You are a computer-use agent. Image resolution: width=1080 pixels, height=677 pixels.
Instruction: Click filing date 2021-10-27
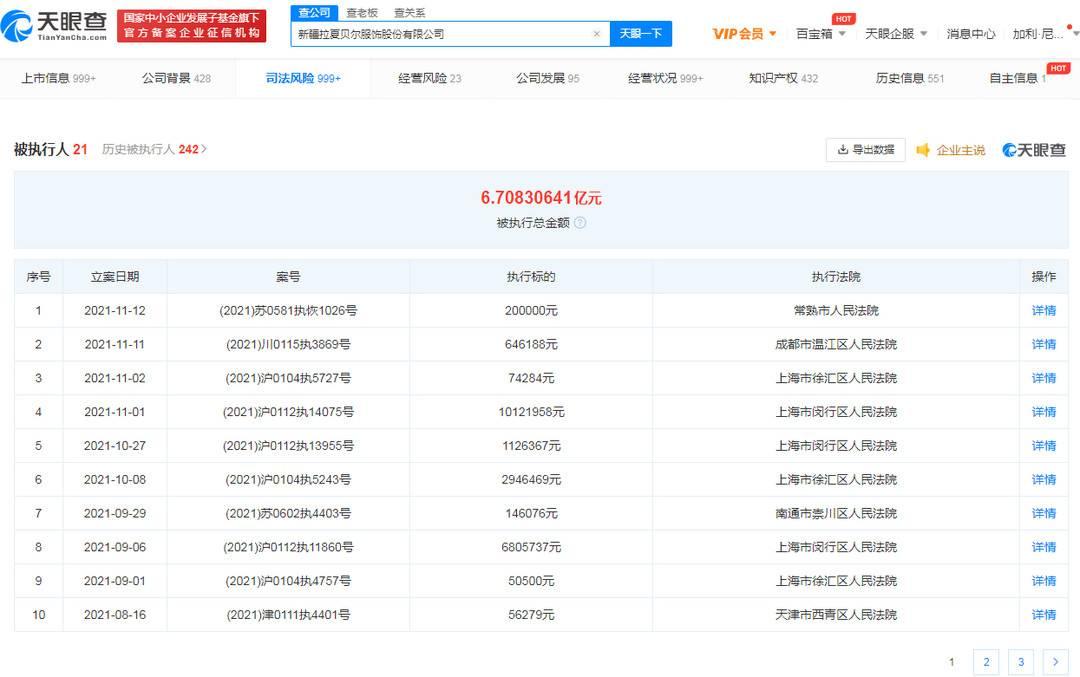click(x=115, y=446)
